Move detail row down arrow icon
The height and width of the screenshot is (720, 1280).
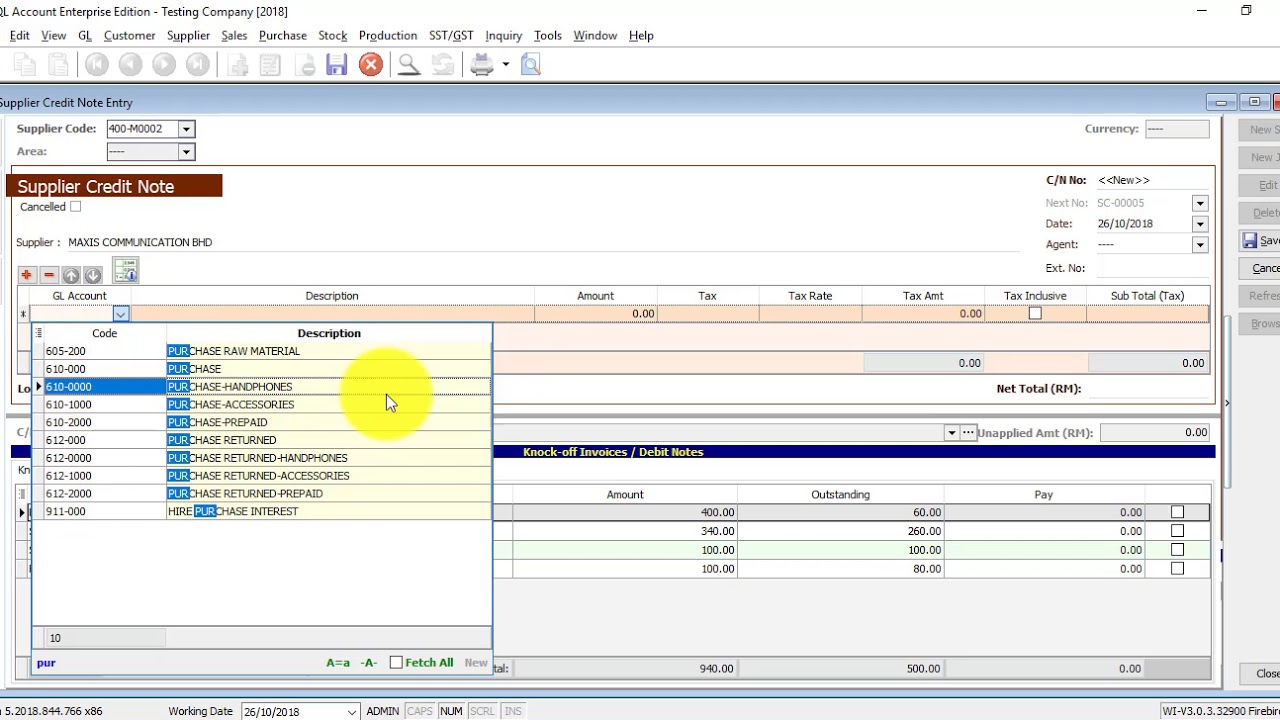93,275
